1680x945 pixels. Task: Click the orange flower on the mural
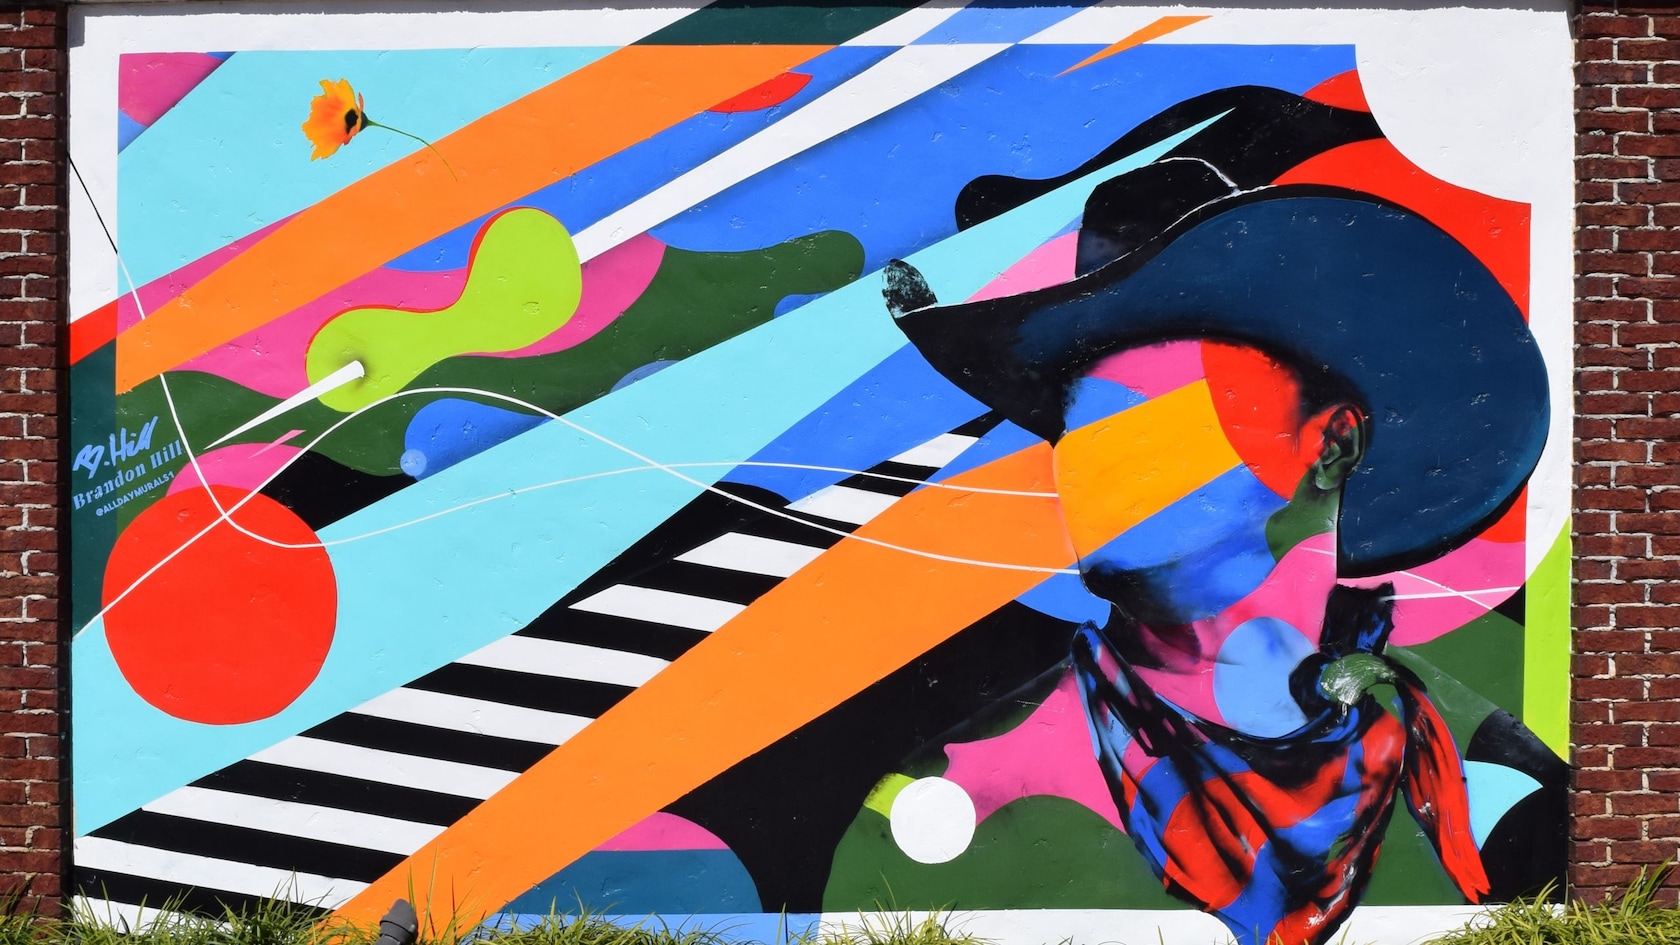[335, 120]
